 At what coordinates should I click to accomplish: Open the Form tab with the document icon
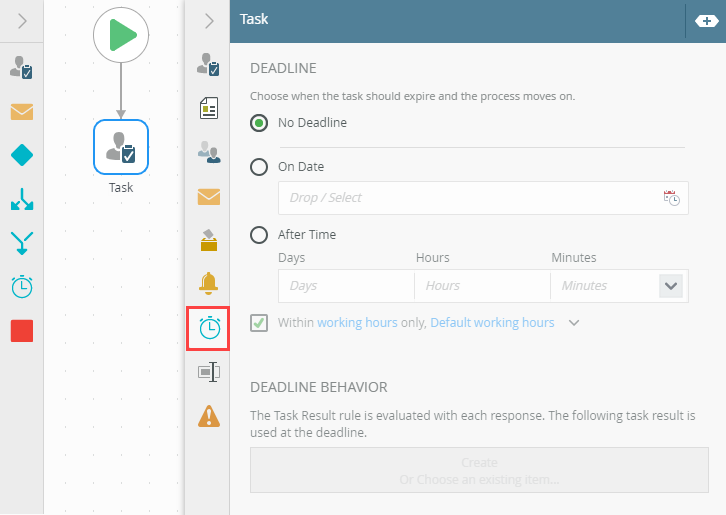[x=209, y=108]
